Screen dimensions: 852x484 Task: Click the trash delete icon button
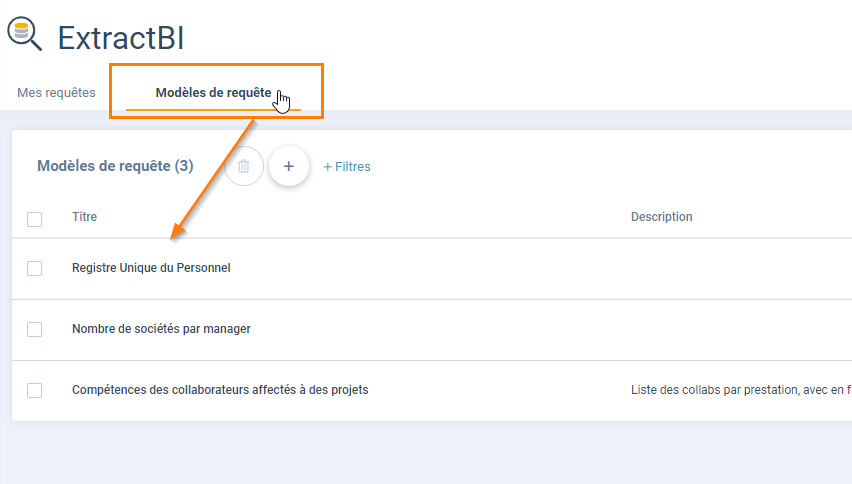point(244,166)
